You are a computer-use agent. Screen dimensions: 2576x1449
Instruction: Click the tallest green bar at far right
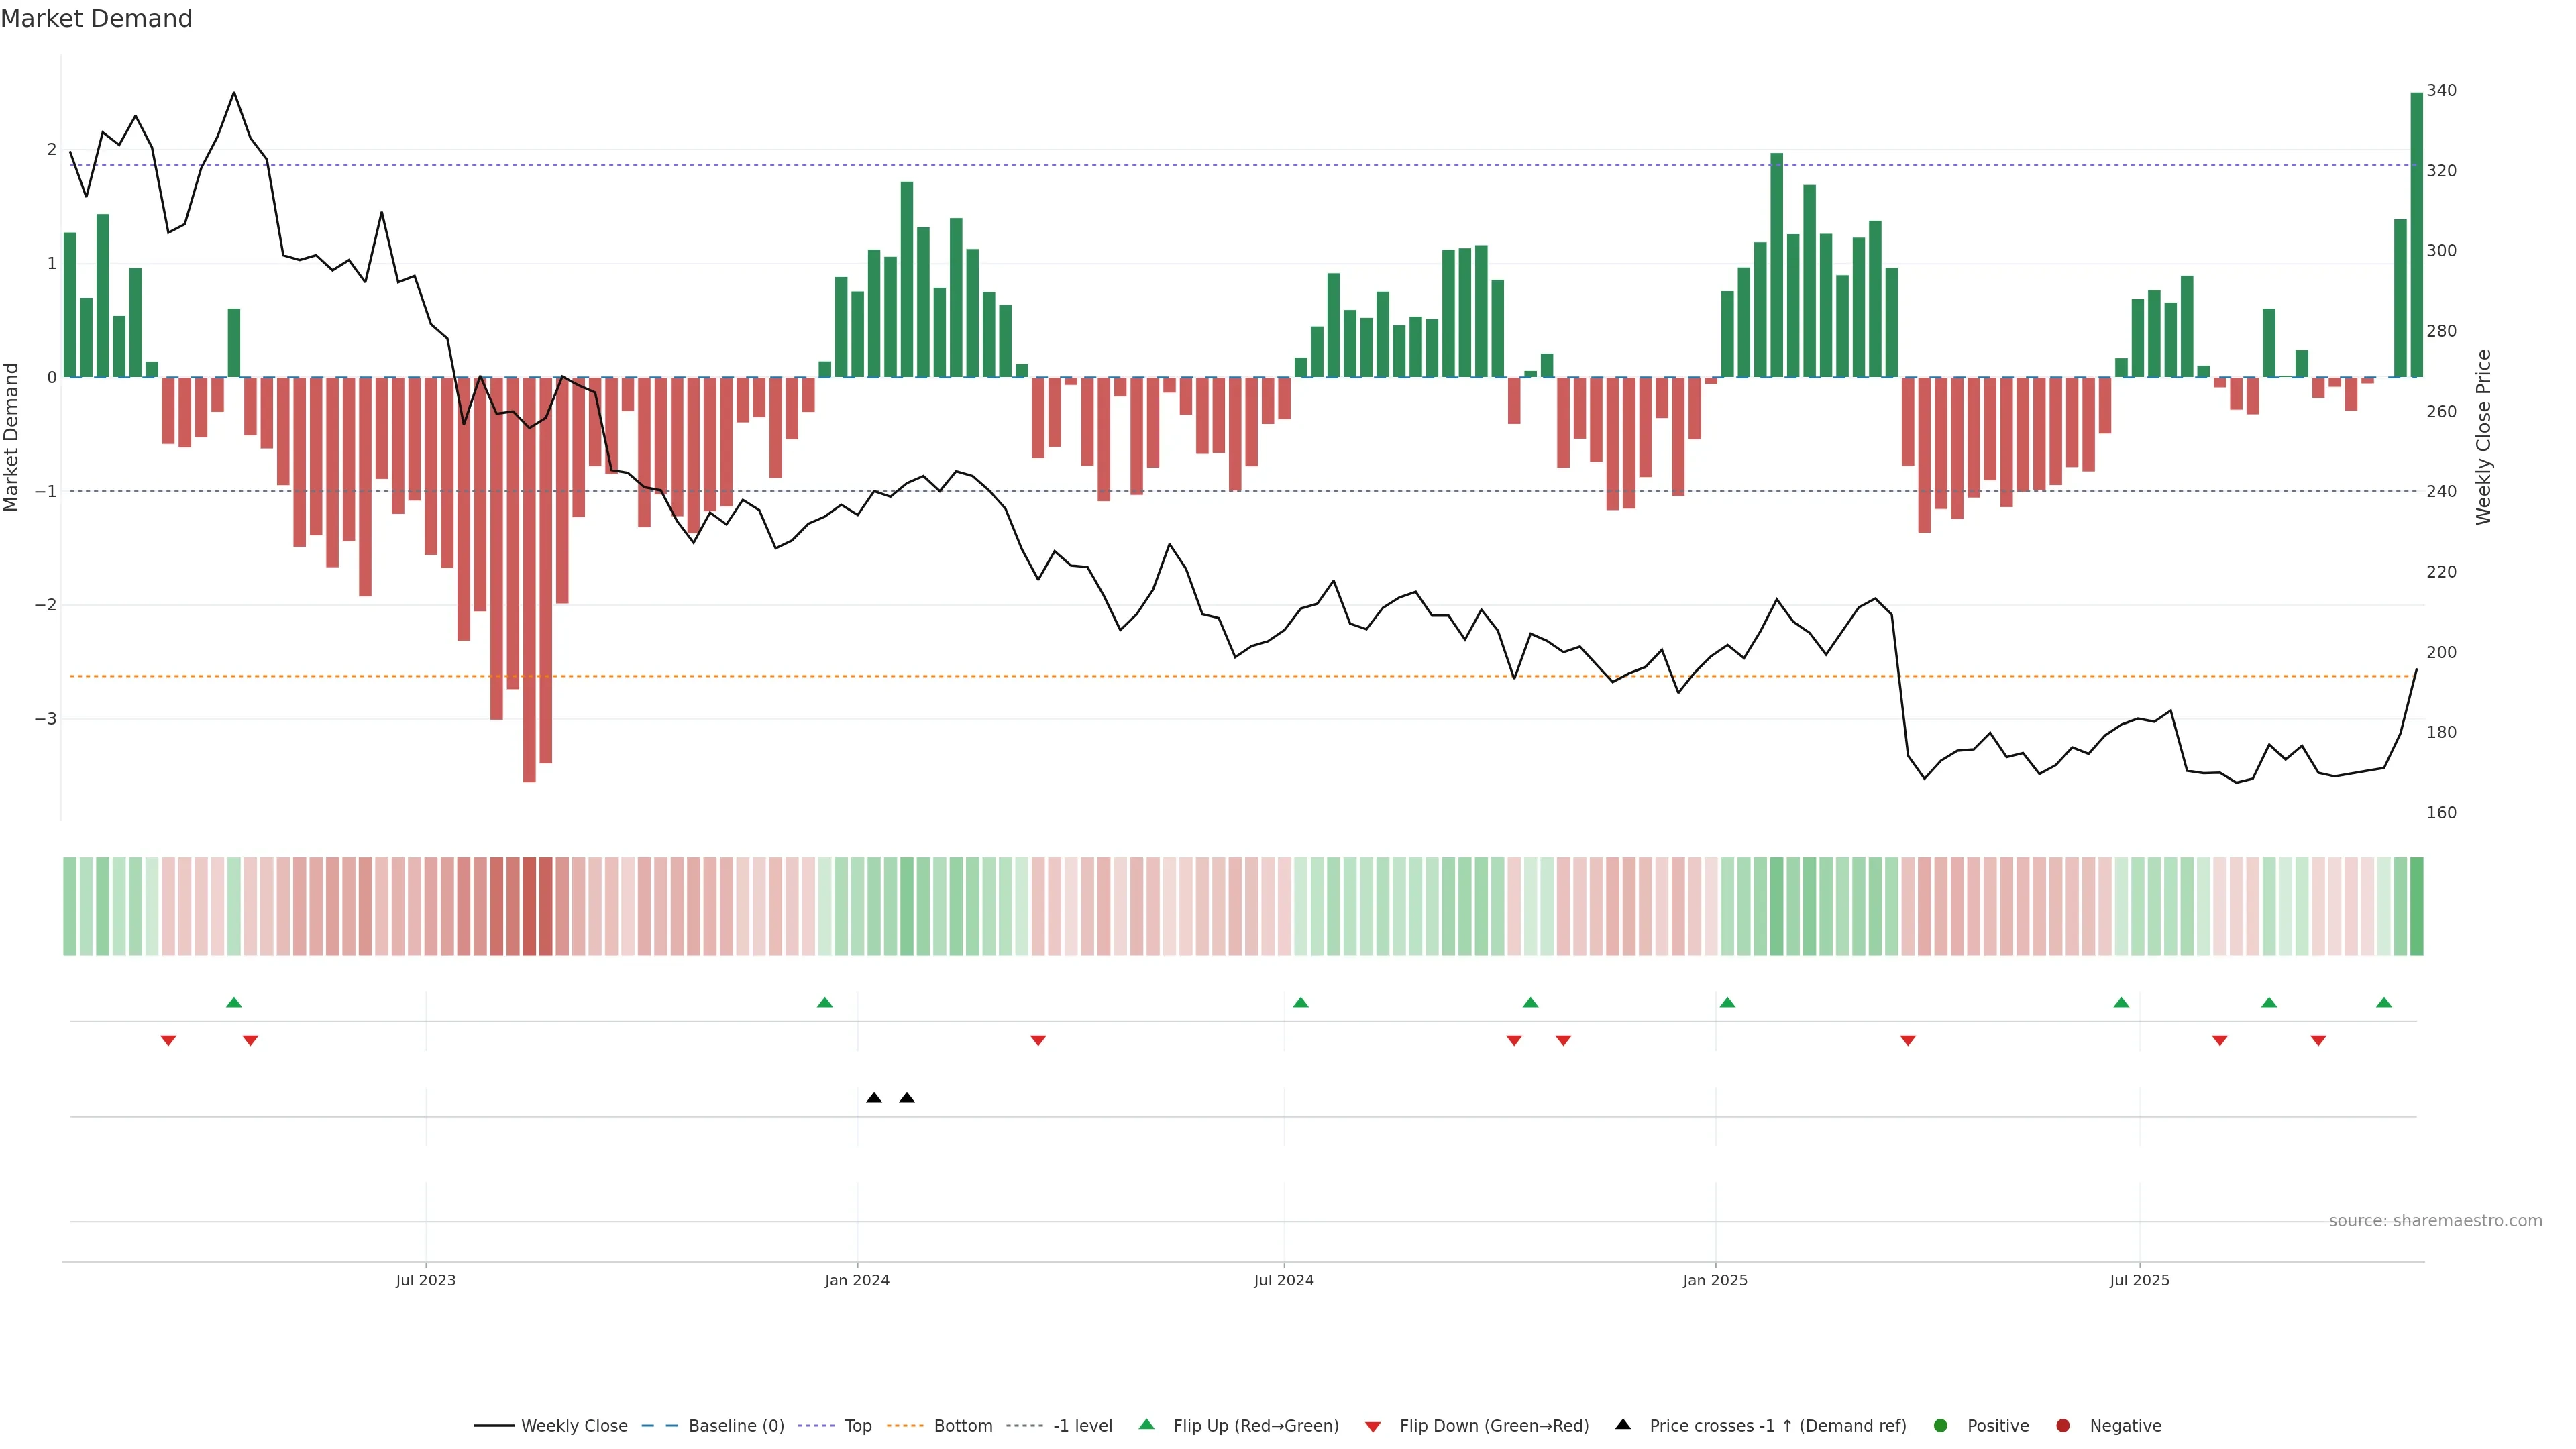coord(2417,235)
